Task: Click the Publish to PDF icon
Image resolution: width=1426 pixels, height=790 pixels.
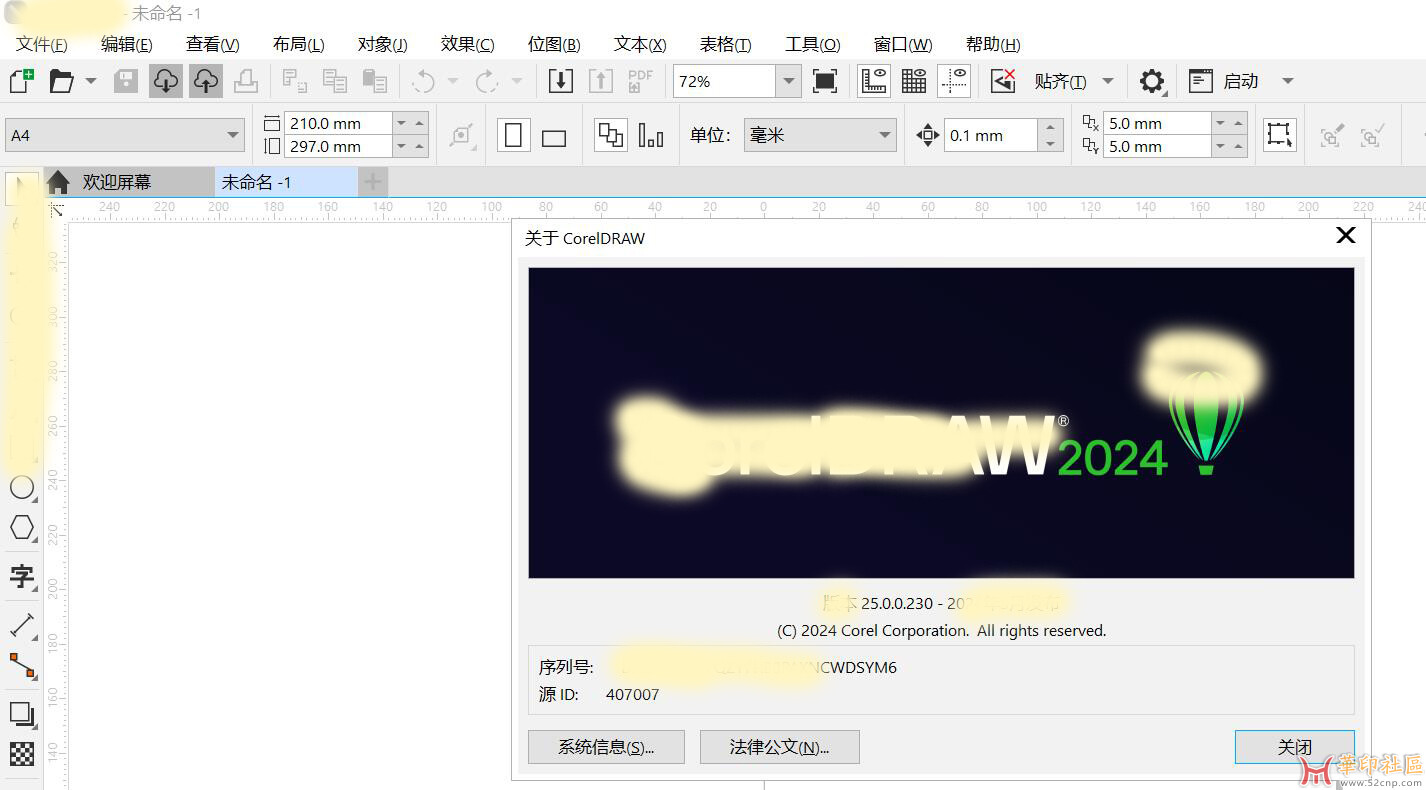Action: point(640,81)
